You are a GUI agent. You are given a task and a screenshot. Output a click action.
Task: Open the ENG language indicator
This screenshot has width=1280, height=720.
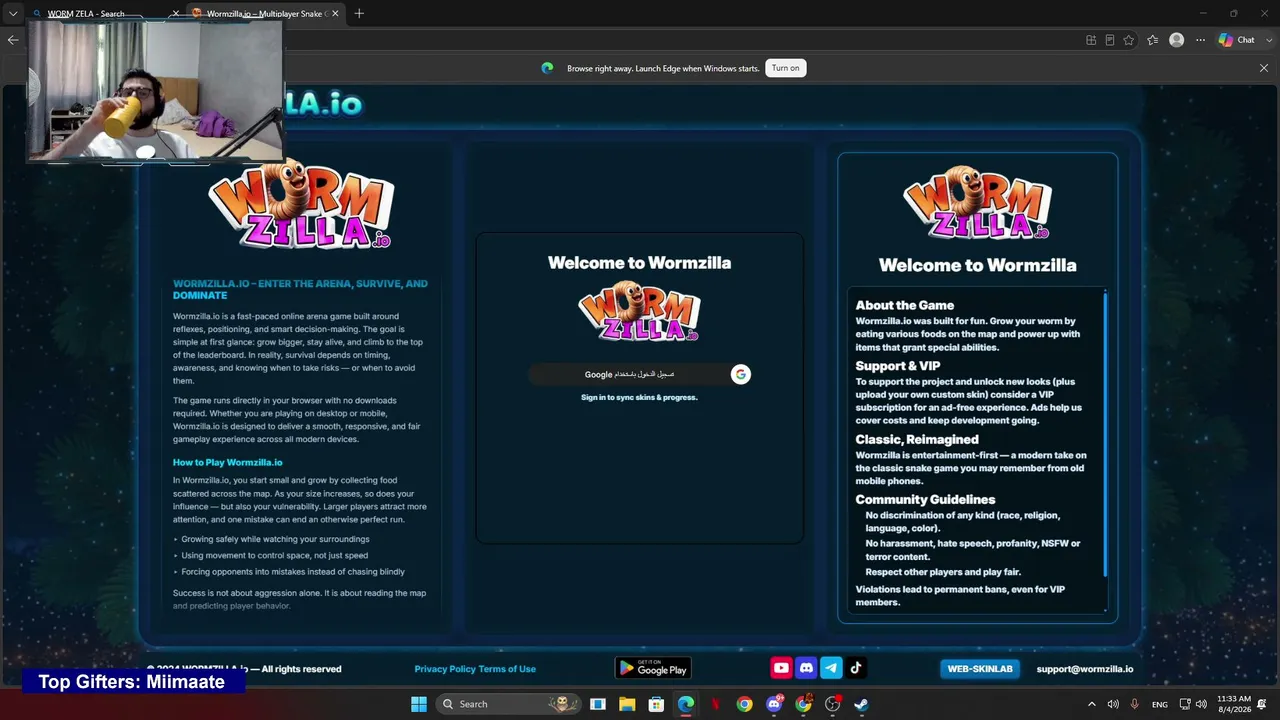[1160, 704]
